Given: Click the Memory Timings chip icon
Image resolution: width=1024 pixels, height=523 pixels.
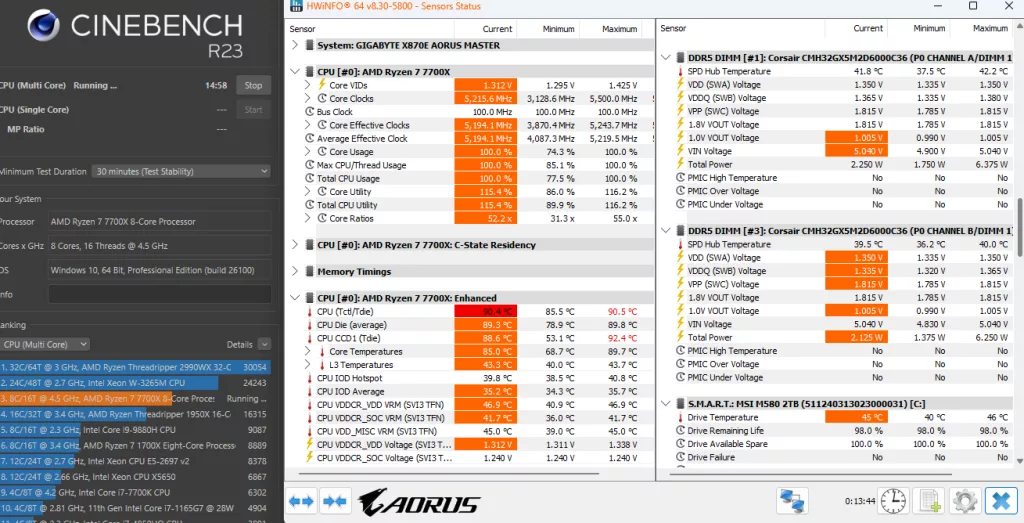Looking at the screenshot, I should pos(309,271).
